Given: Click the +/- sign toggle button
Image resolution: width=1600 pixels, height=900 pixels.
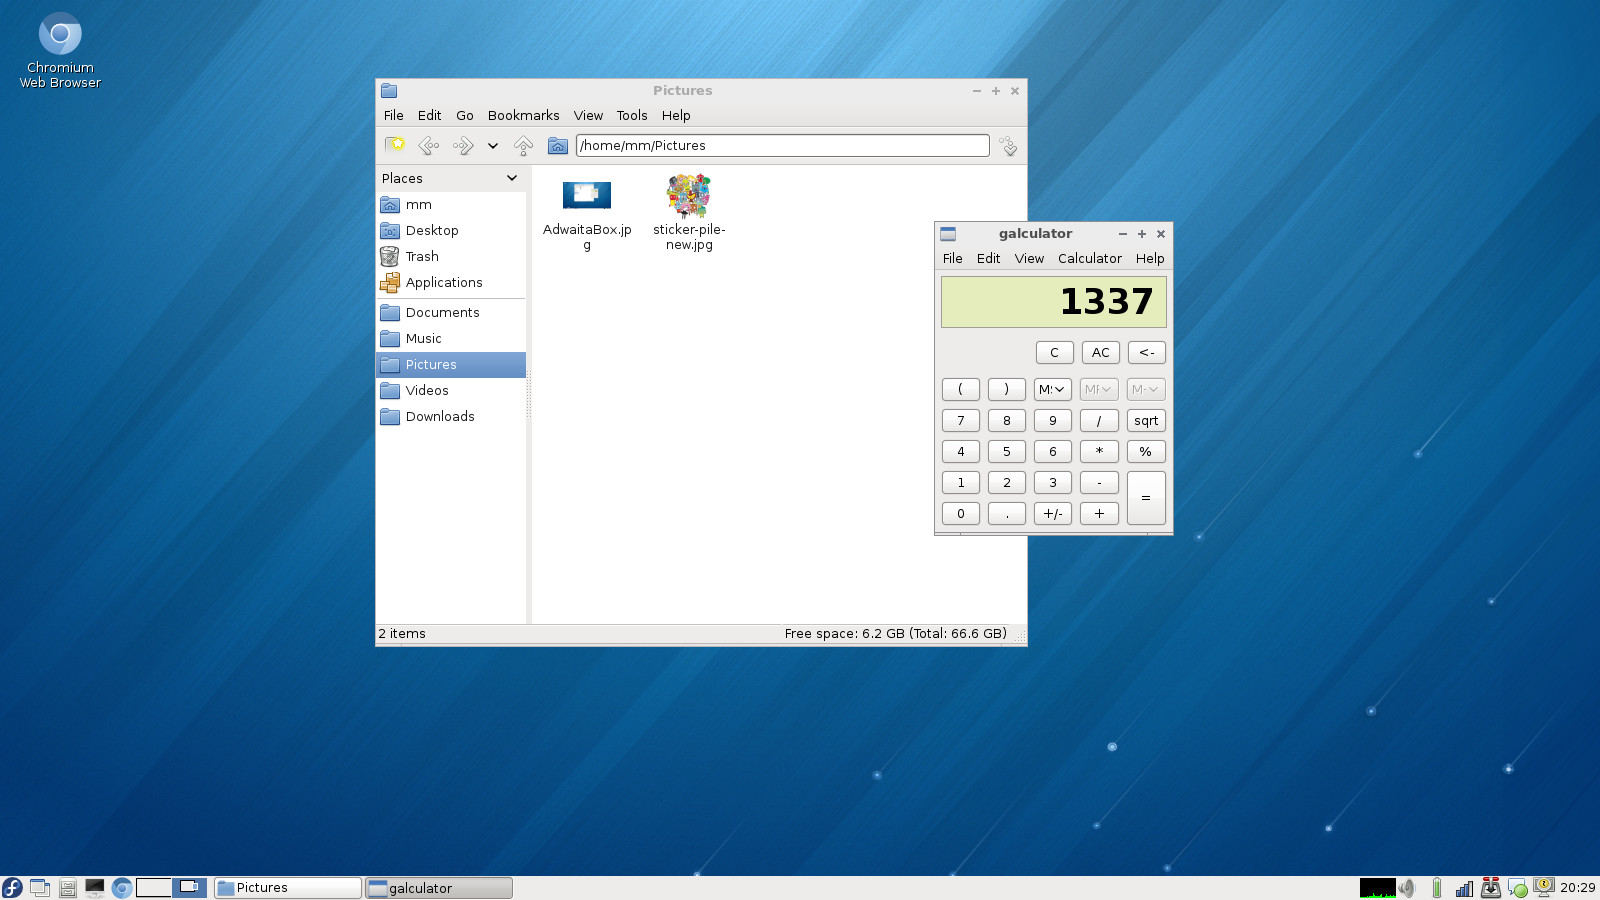Looking at the screenshot, I should (1053, 513).
